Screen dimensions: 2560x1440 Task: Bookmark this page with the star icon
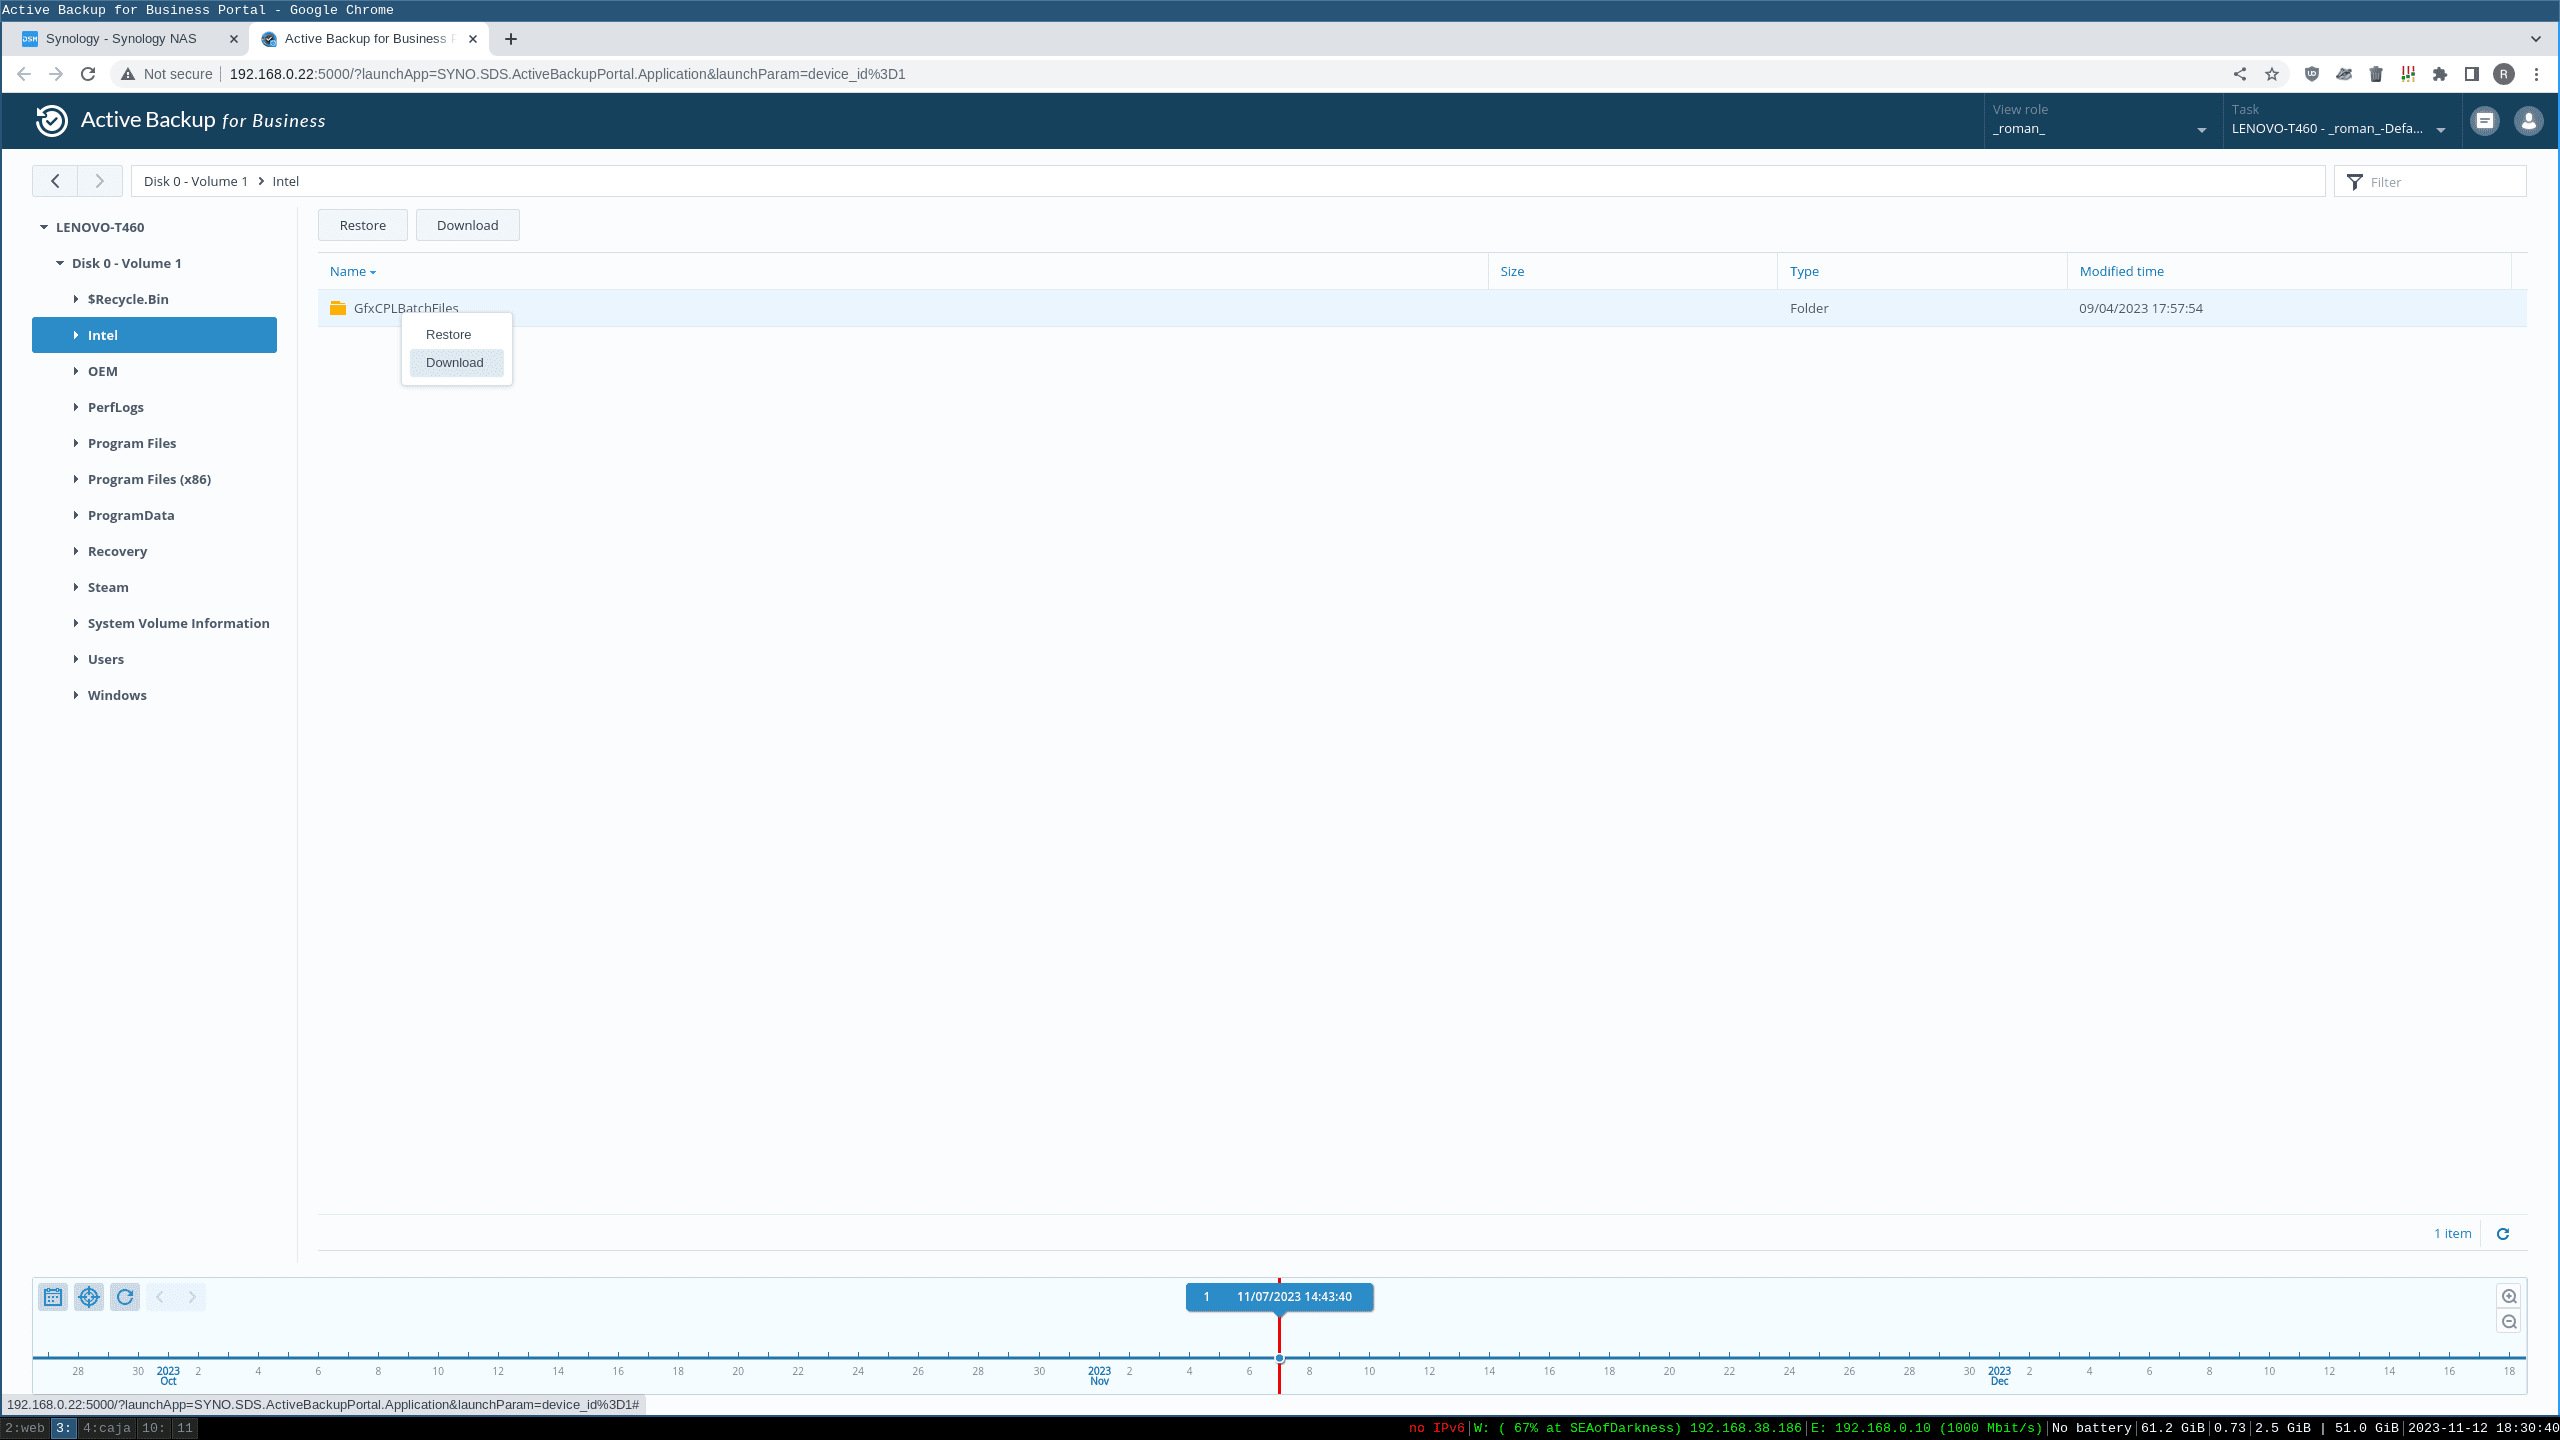2272,74
